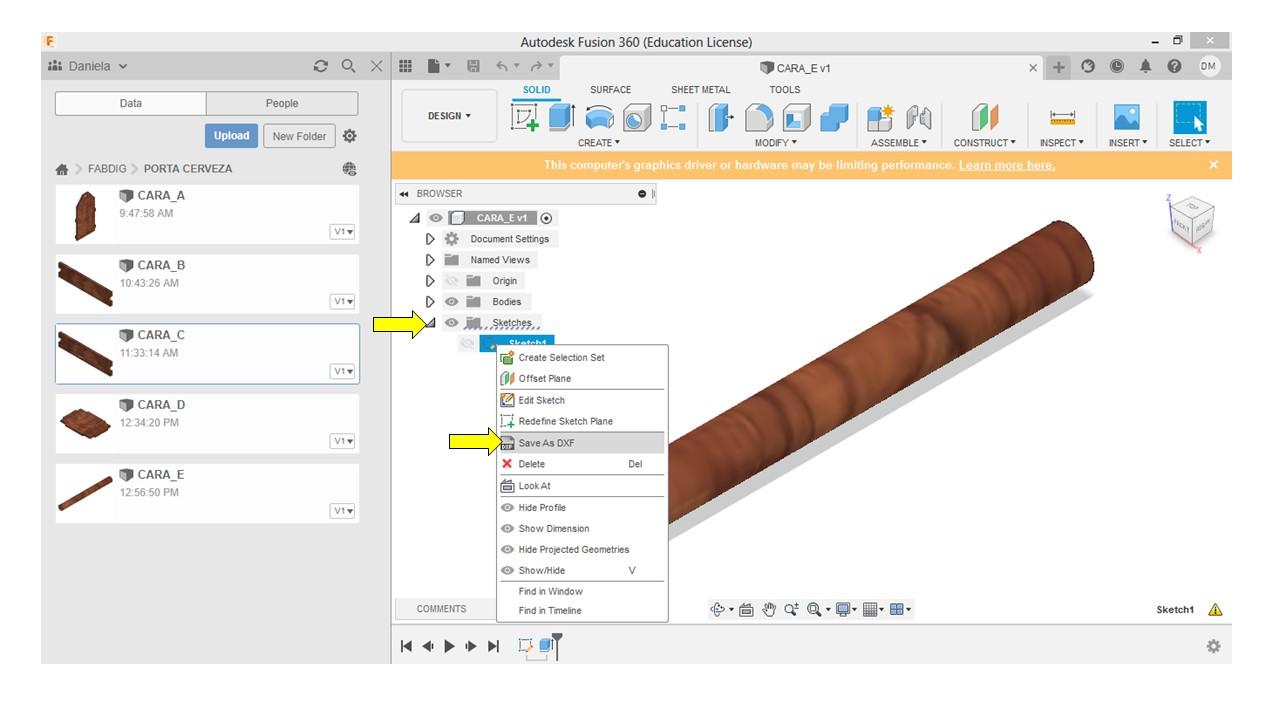Open data panel settings gear
1280x720 pixels.
(349, 136)
